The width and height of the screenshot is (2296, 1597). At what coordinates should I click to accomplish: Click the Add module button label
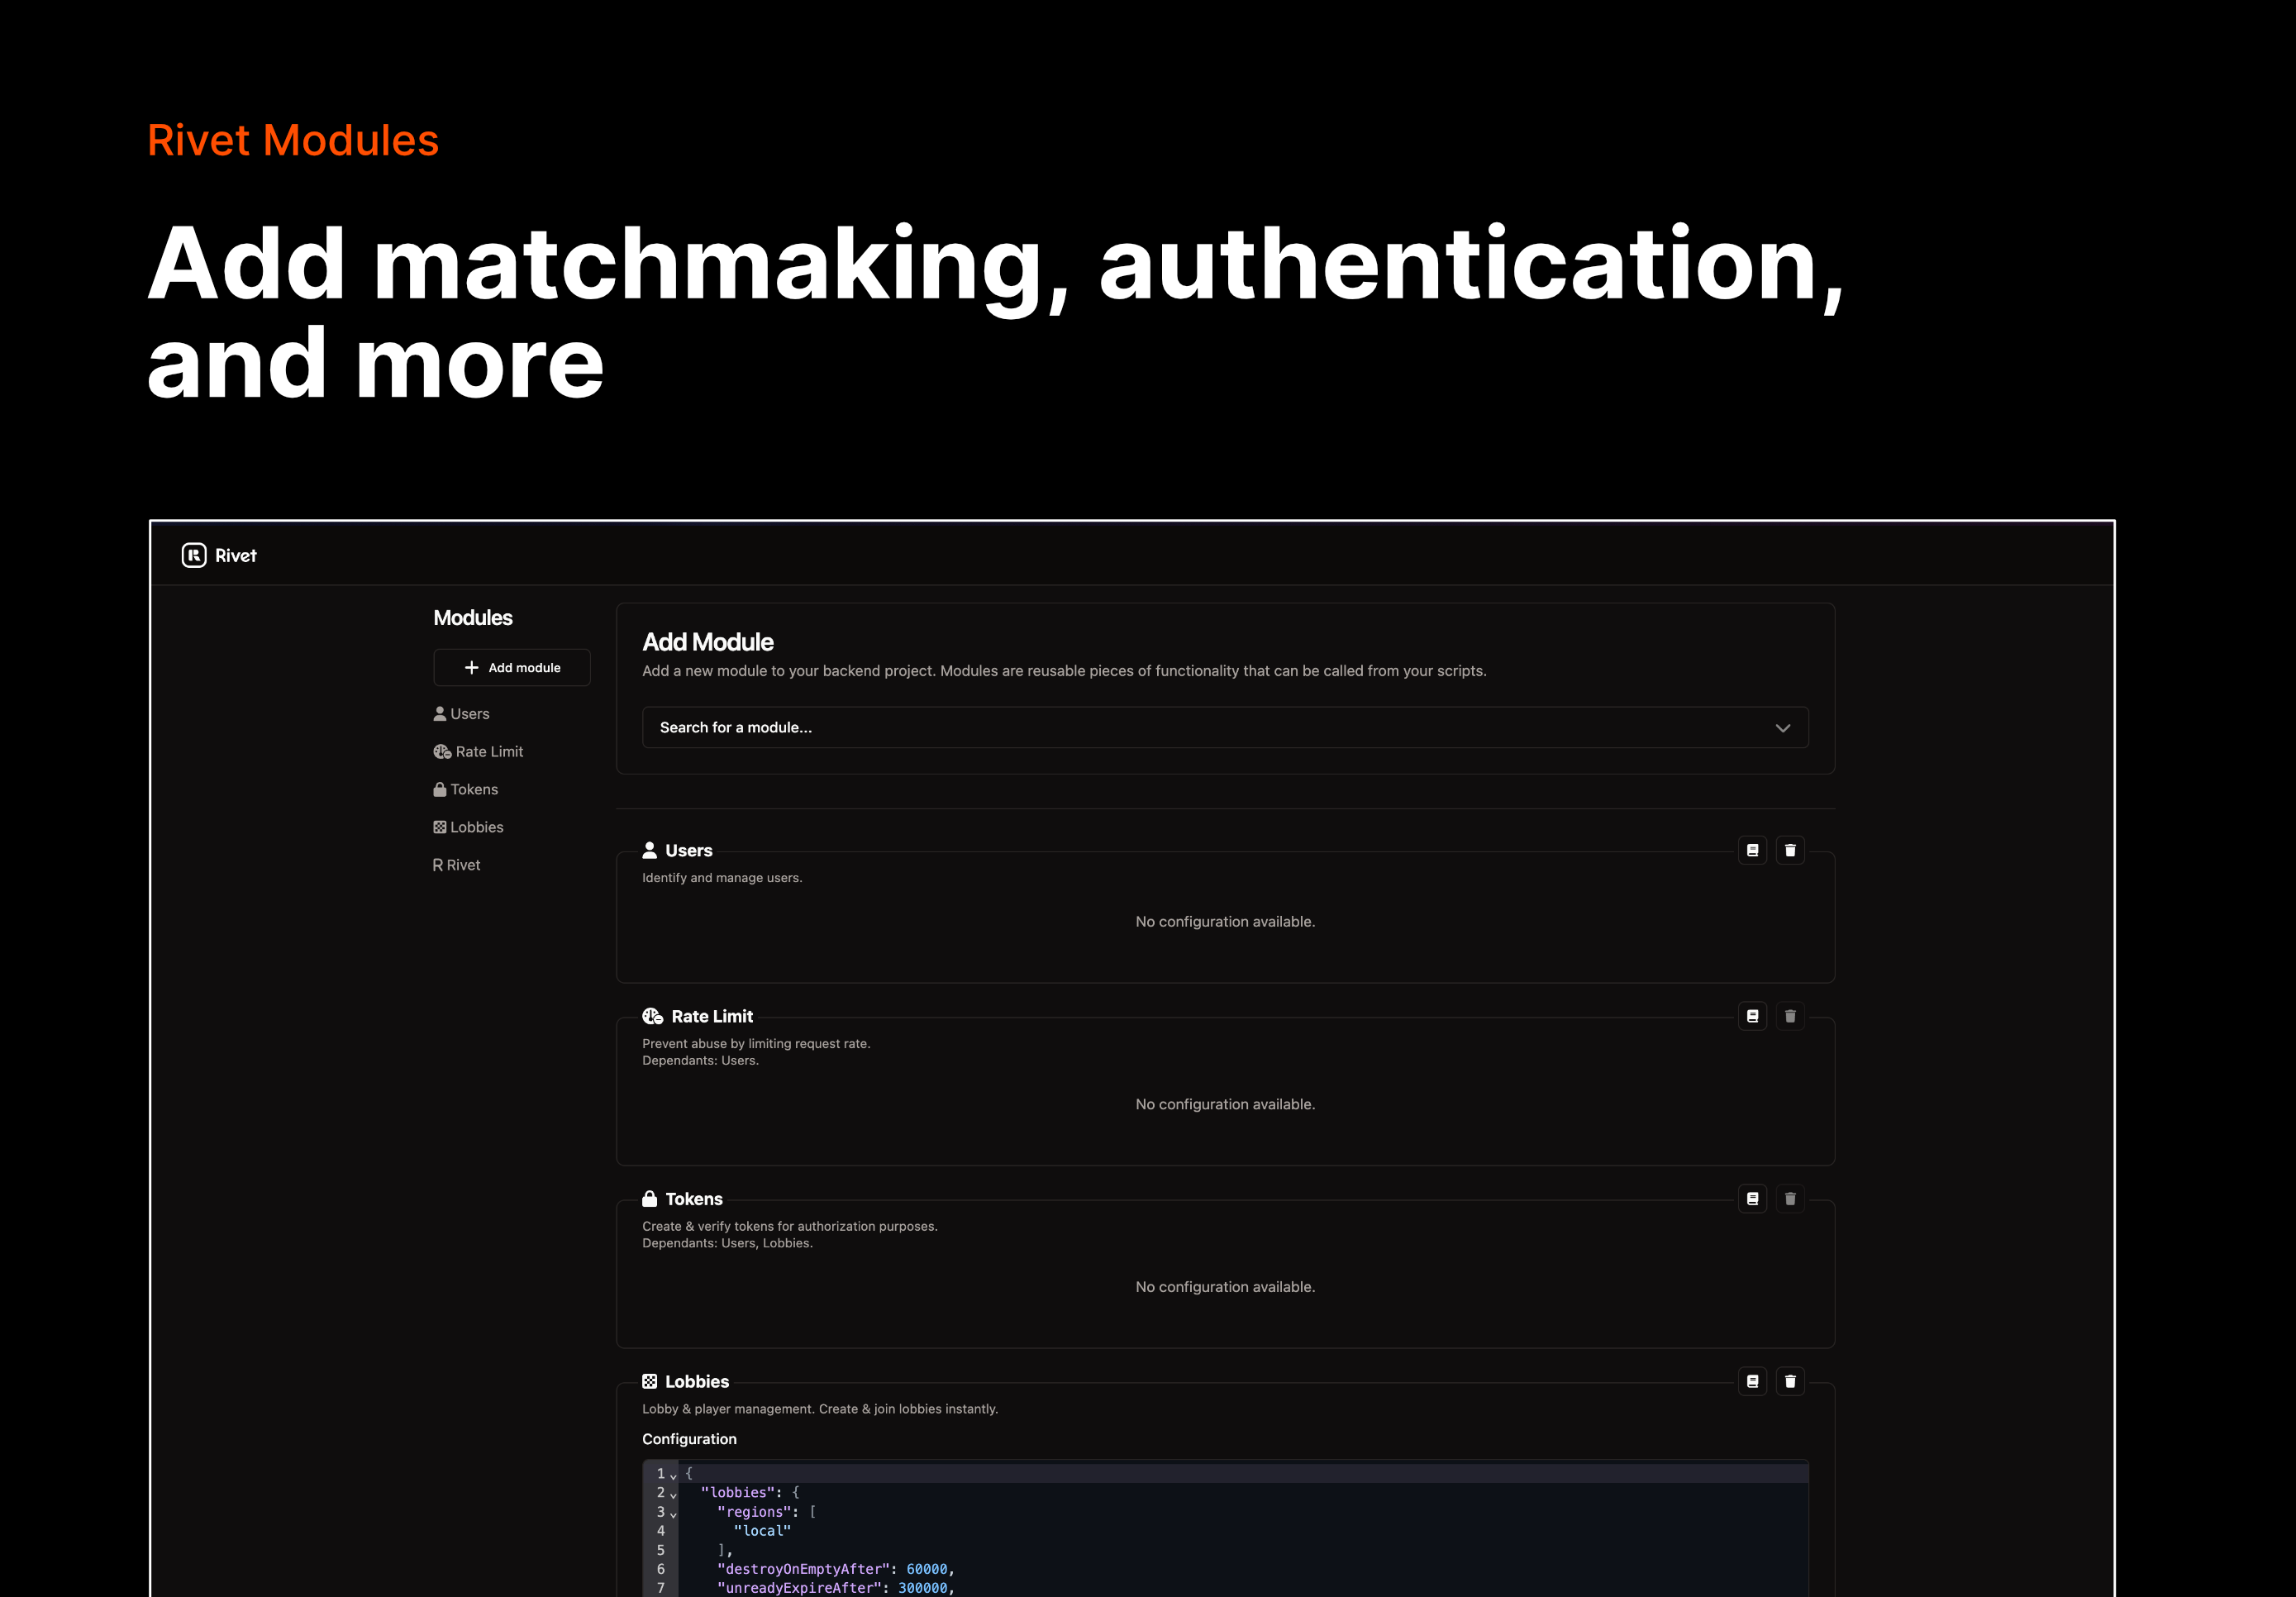525,667
